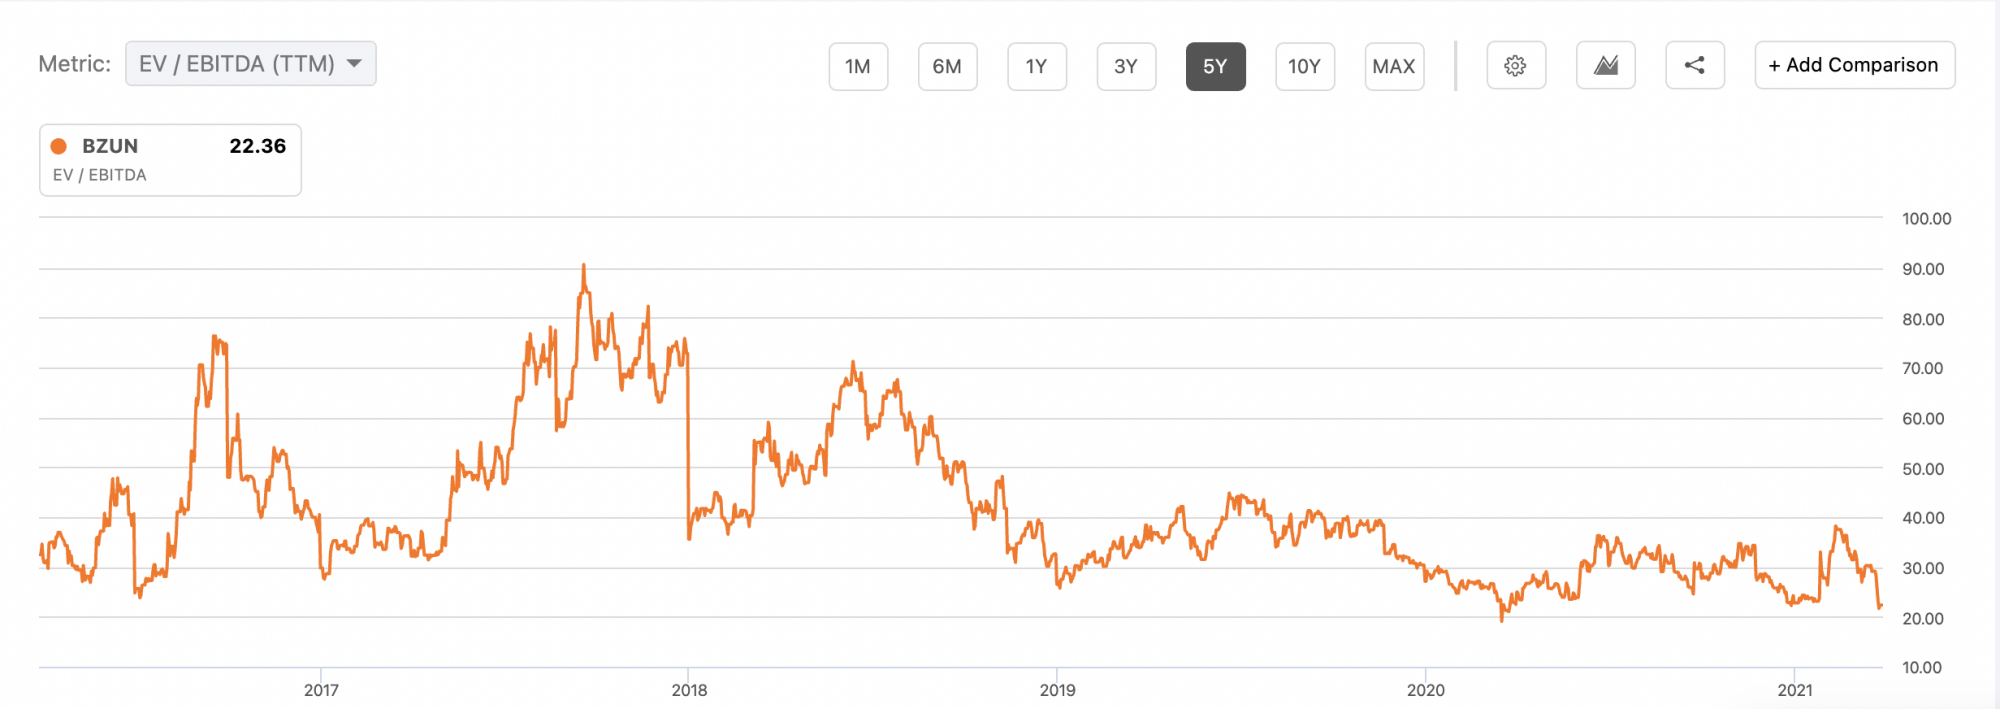
Task: Select the 3Y time range
Action: [1126, 67]
